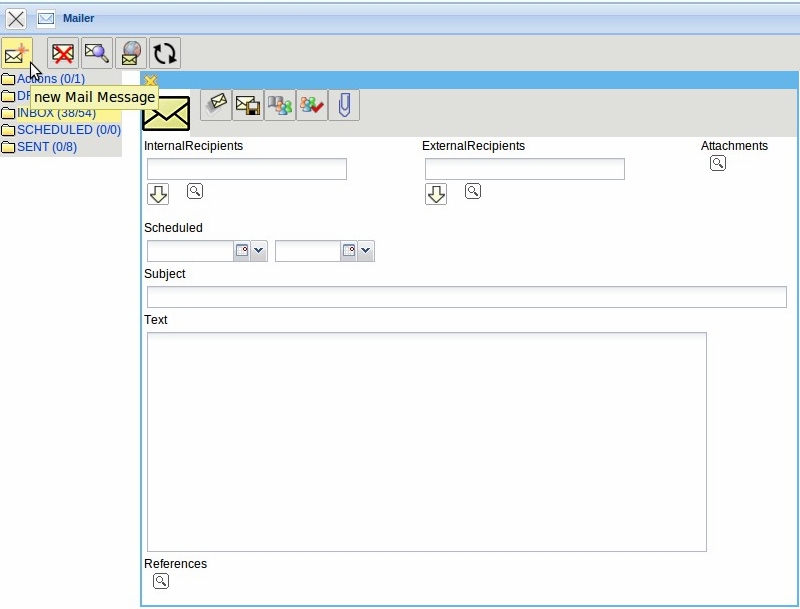This screenshot has height=609, width=800.
Task: Click the down arrow under InternalRecipients
Action: coord(158,194)
